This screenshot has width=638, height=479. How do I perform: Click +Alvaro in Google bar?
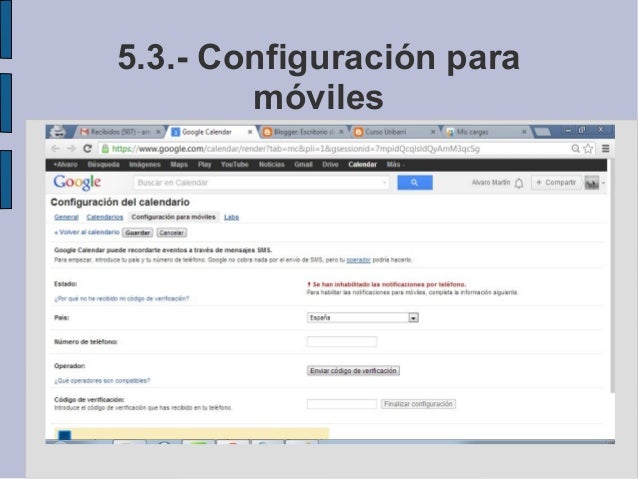point(65,164)
